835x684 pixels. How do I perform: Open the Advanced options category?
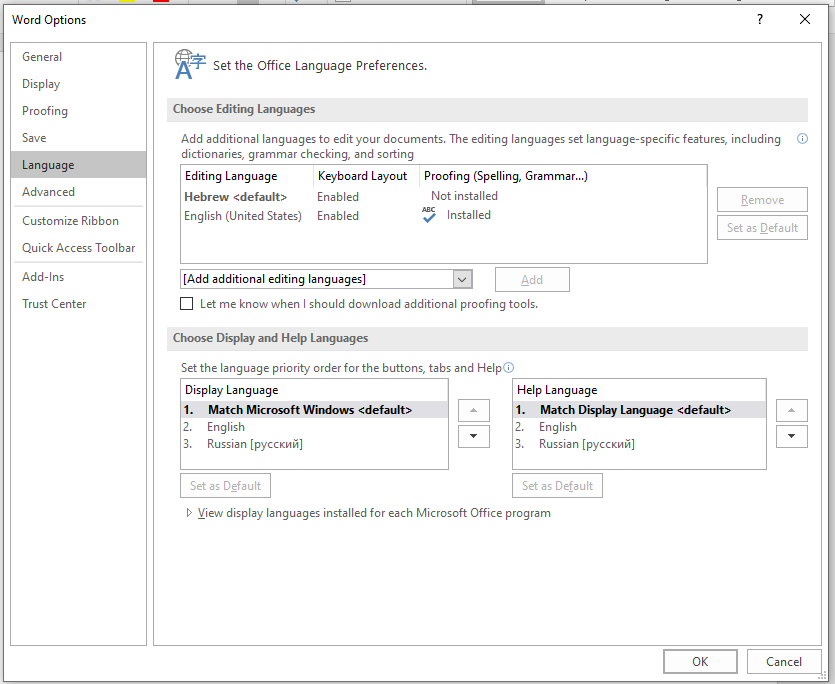tap(48, 192)
